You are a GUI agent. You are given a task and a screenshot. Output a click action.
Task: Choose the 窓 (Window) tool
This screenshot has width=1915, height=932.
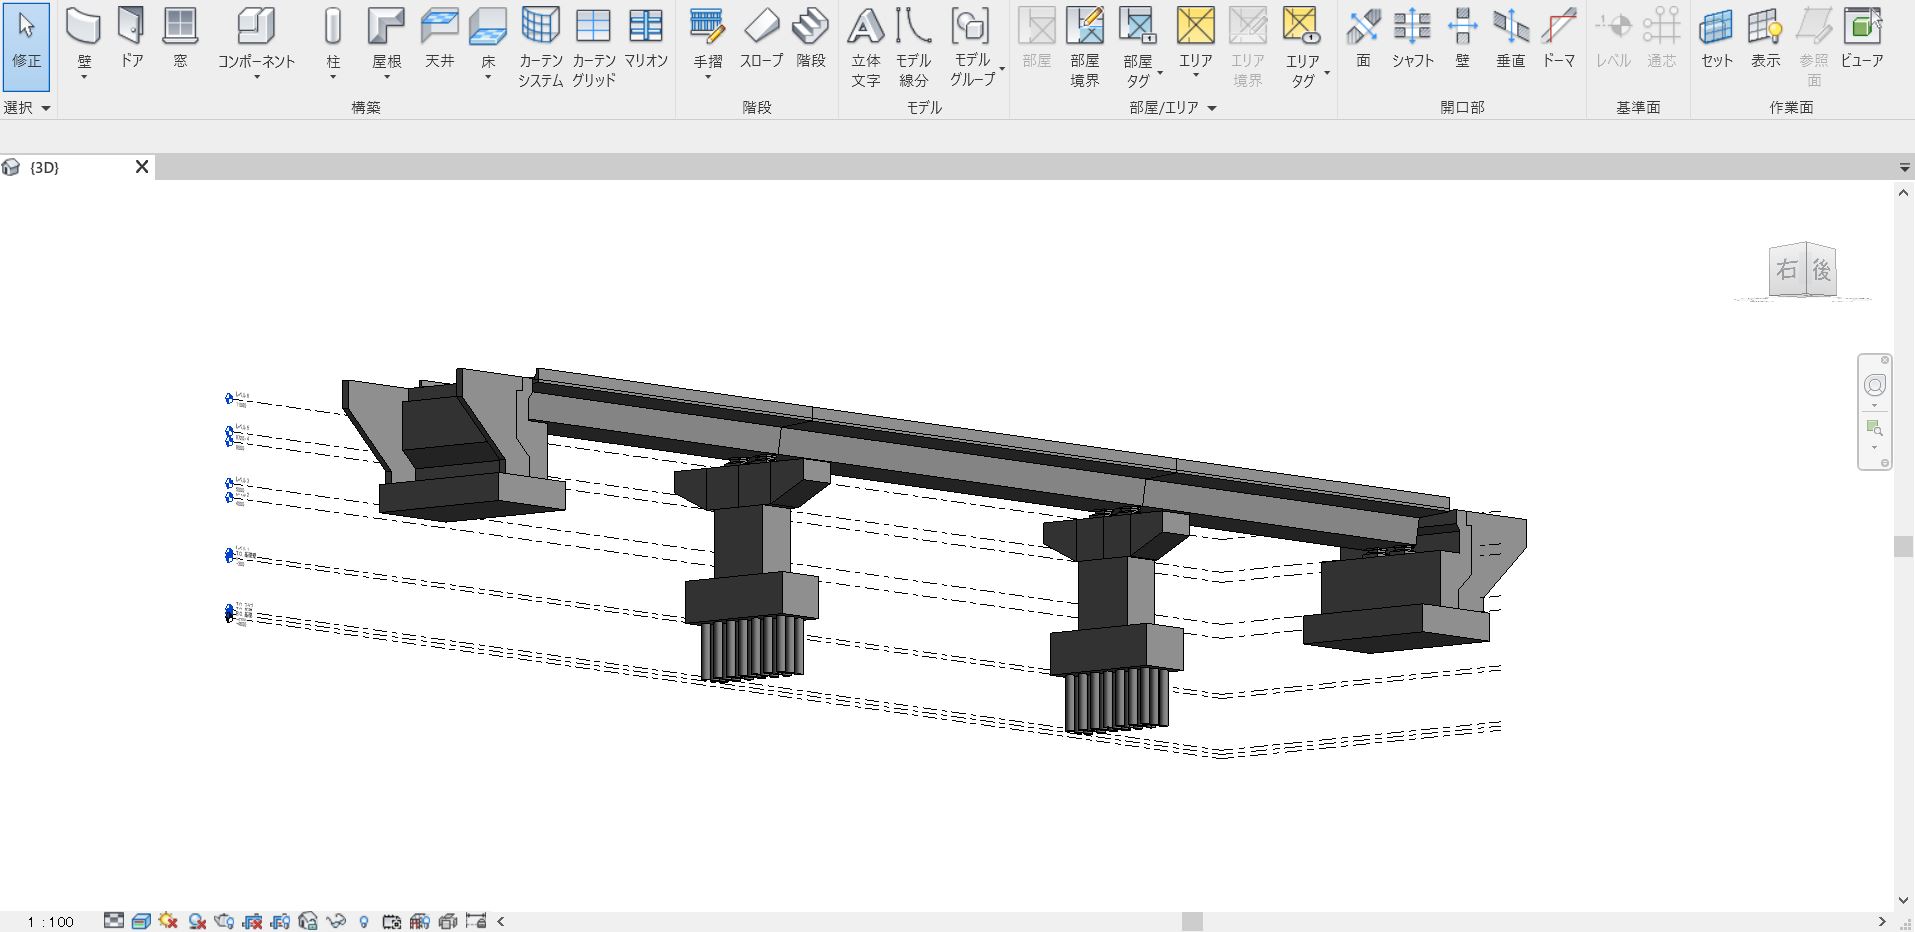coord(180,39)
